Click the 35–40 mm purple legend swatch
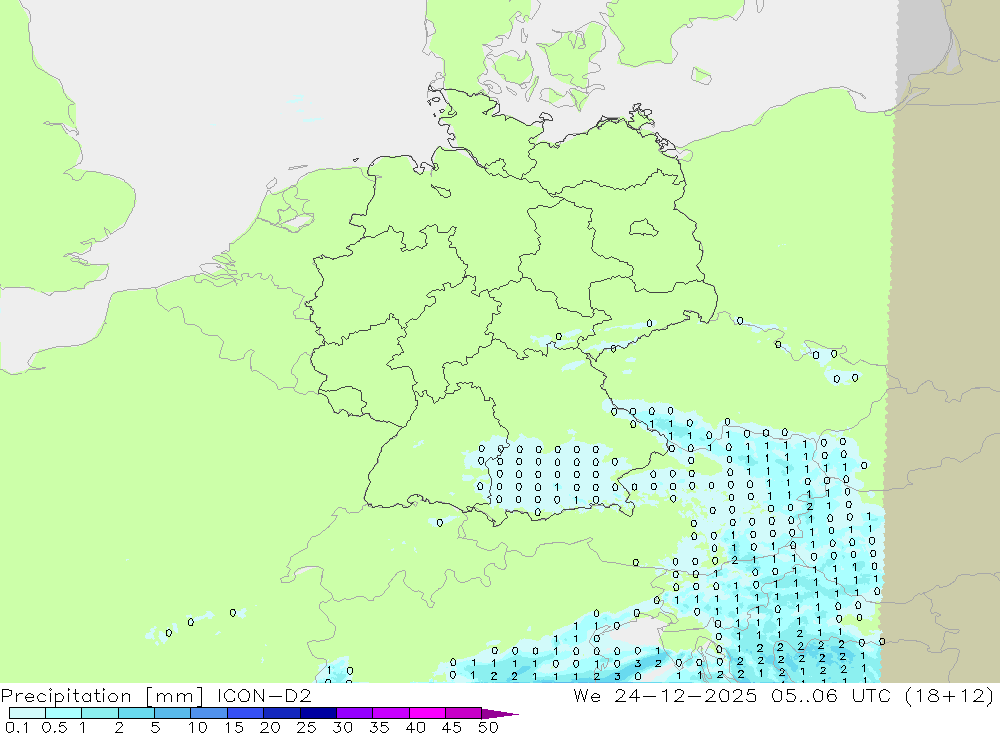Viewport: 1000px width, 733px height. coord(391,713)
